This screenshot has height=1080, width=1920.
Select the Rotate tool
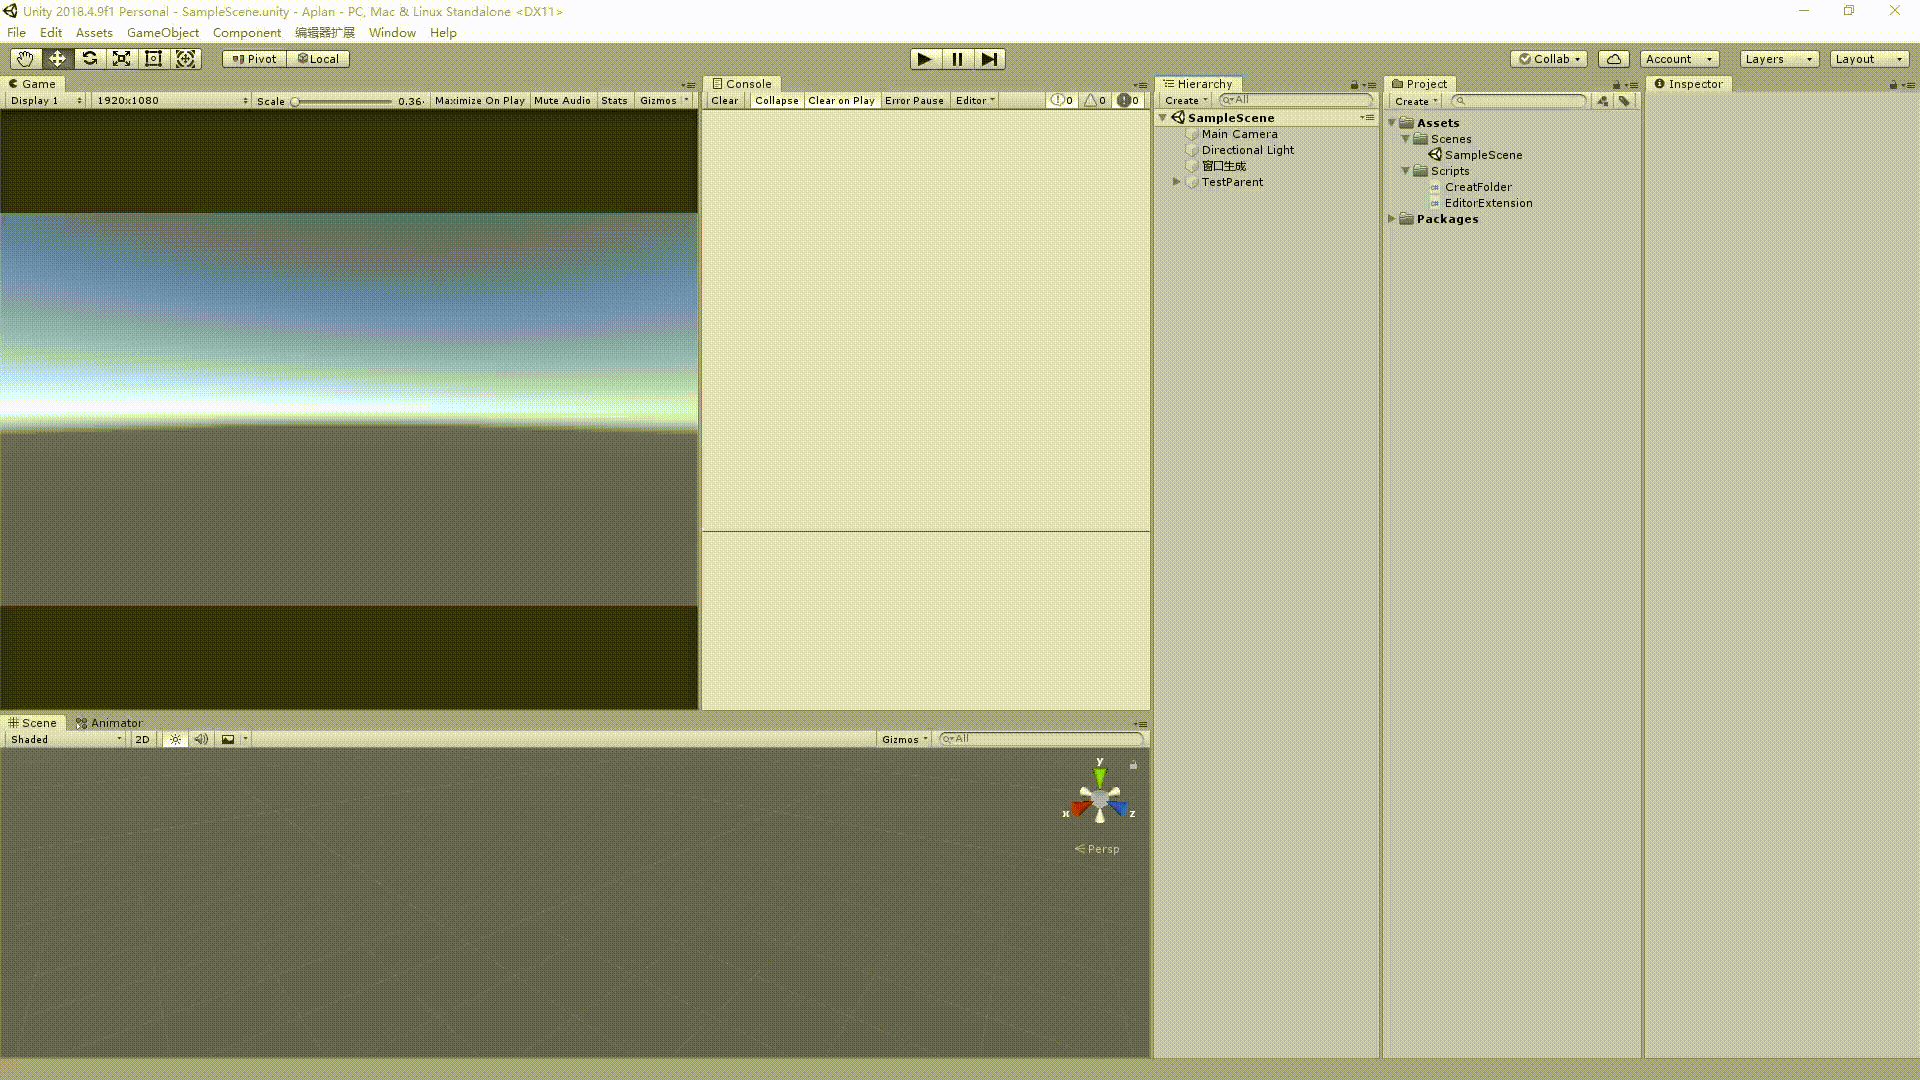click(x=89, y=58)
